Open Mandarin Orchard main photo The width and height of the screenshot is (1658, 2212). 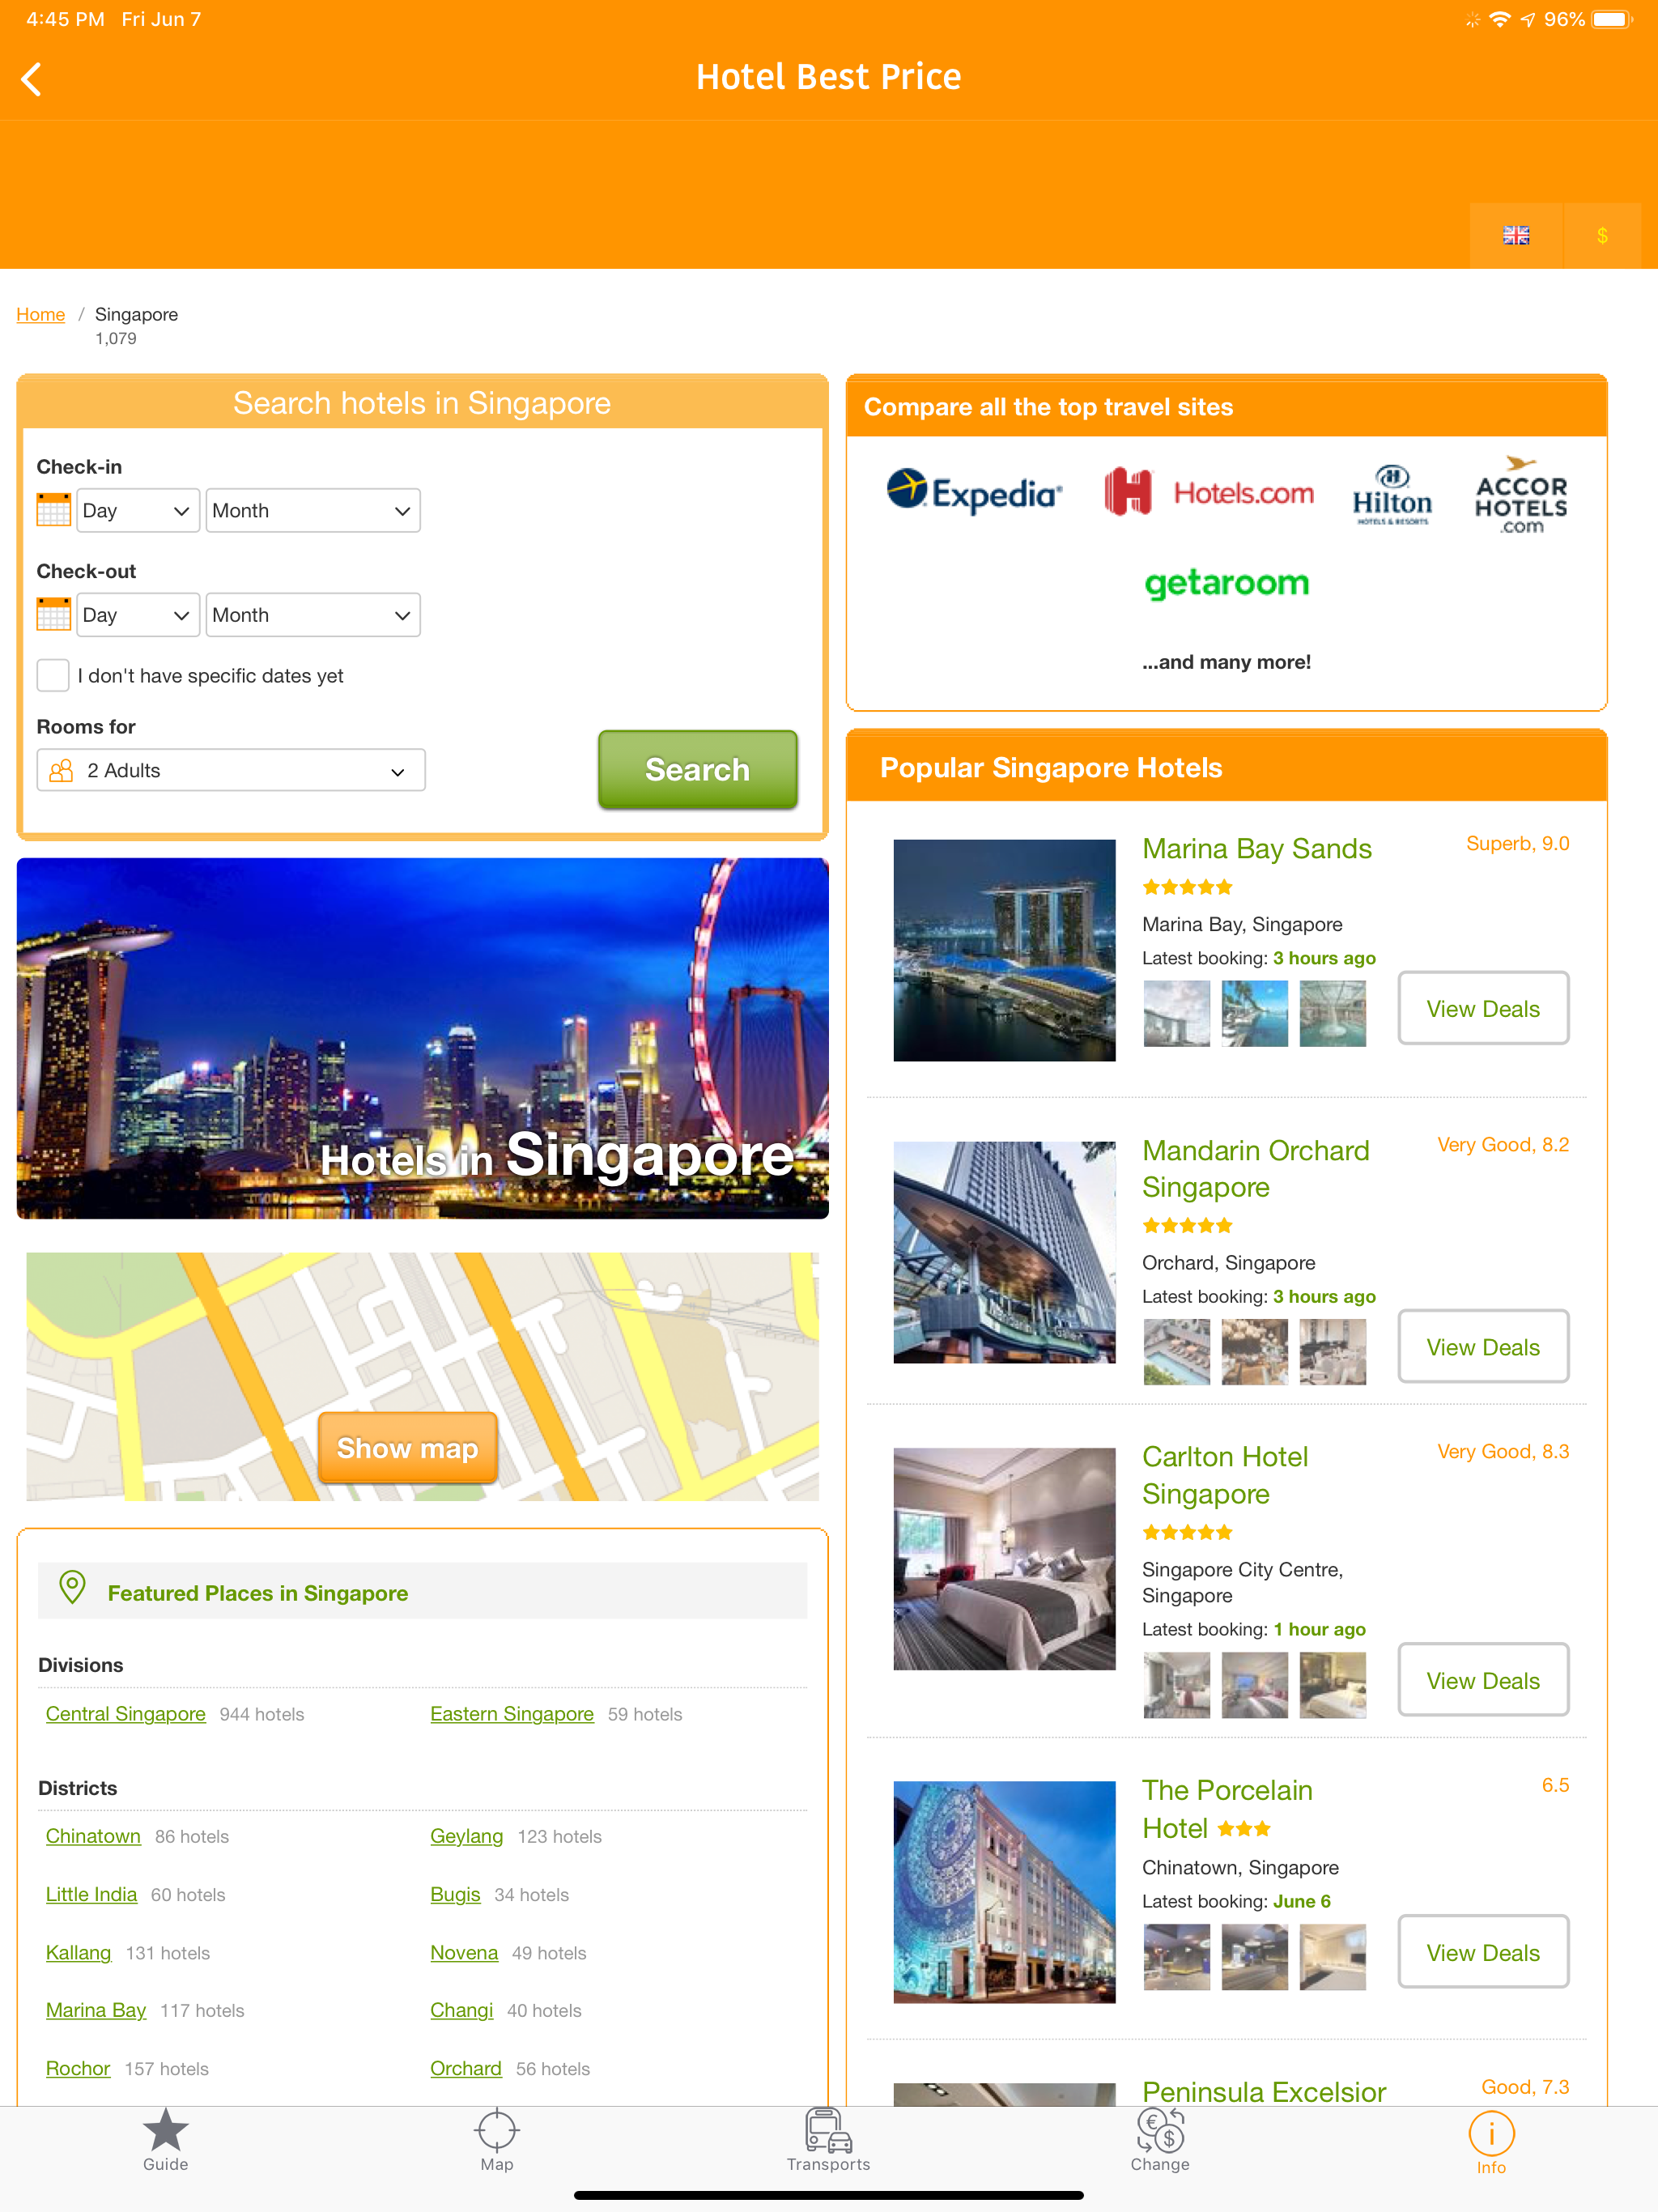pos(1004,1253)
